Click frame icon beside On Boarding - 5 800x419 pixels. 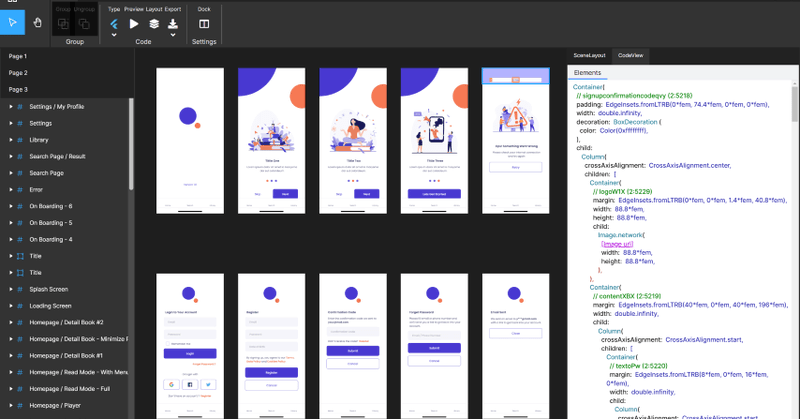pyautogui.click(x=20, y=223)
